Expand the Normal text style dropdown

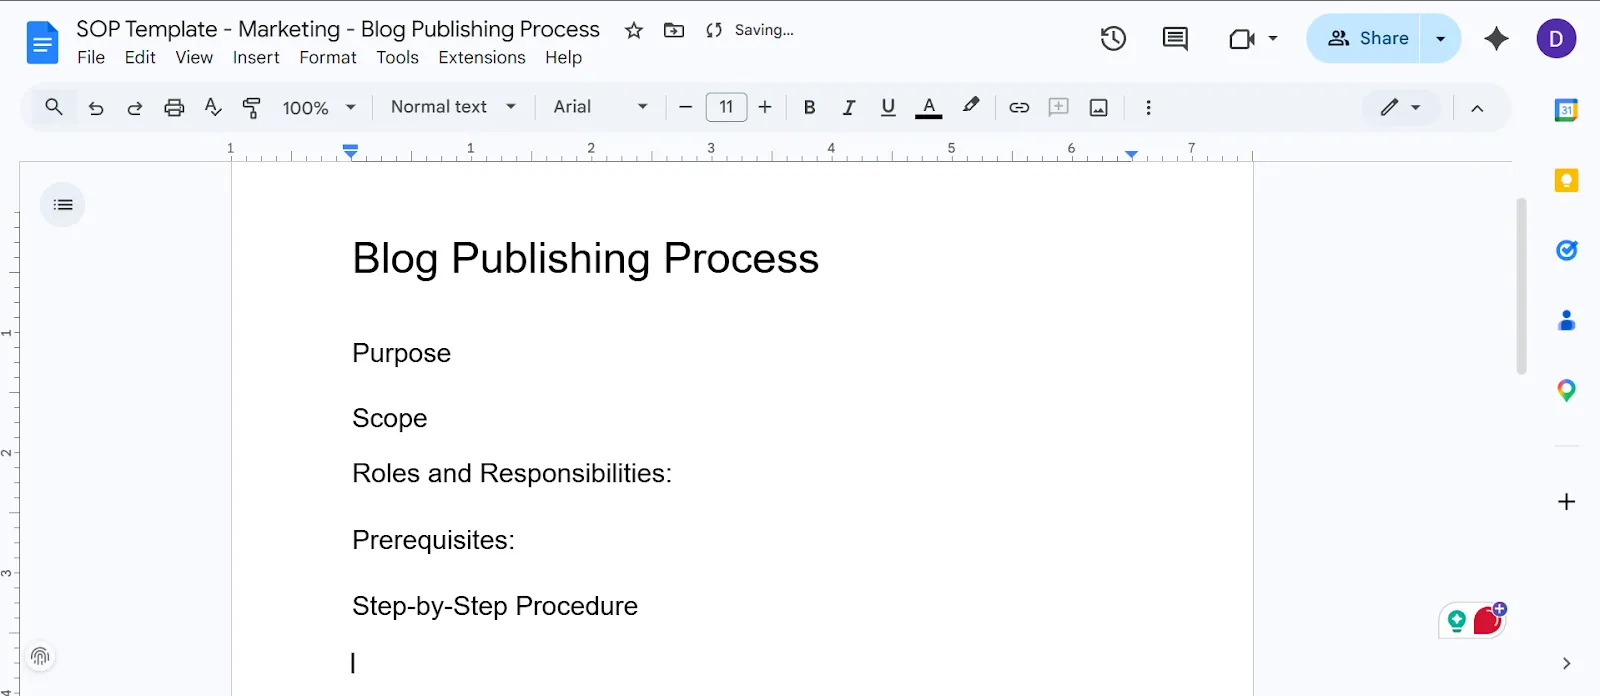[453, 107]
